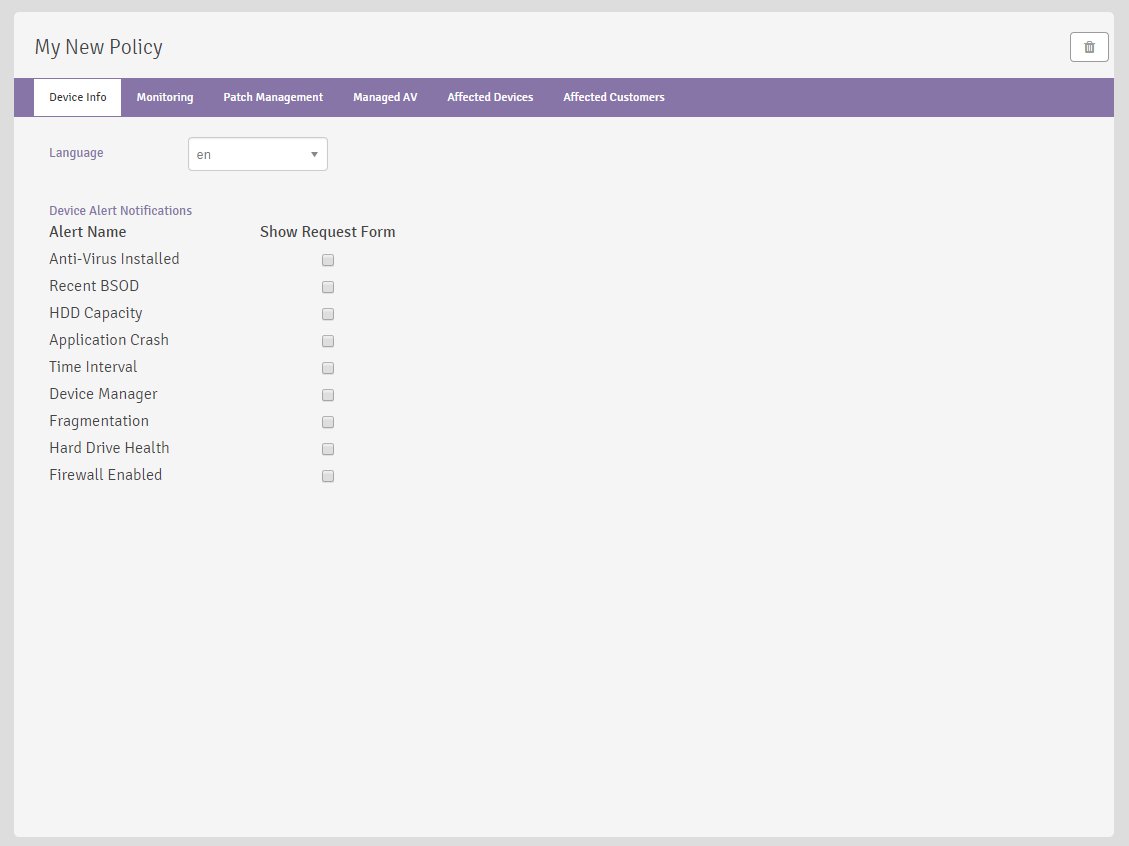
Task: Select the Time Interval checkbox
Action: point(328,368)
